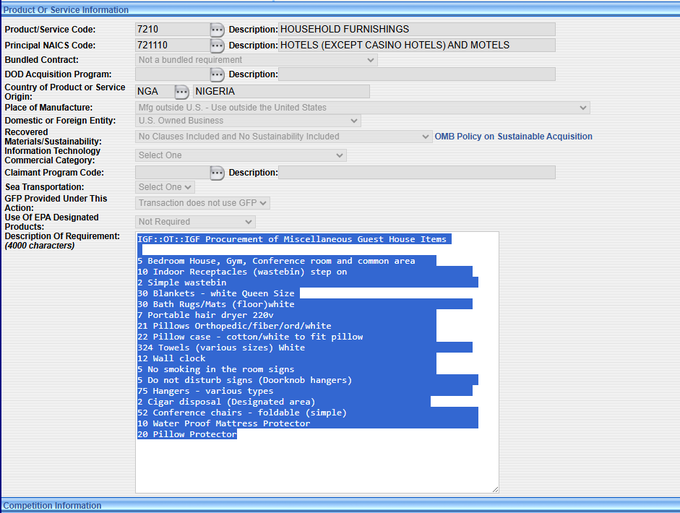Open the Recovered Materials/Sustainability dropdown
Viewport: 680px width, 513px height.
[283, 136]
